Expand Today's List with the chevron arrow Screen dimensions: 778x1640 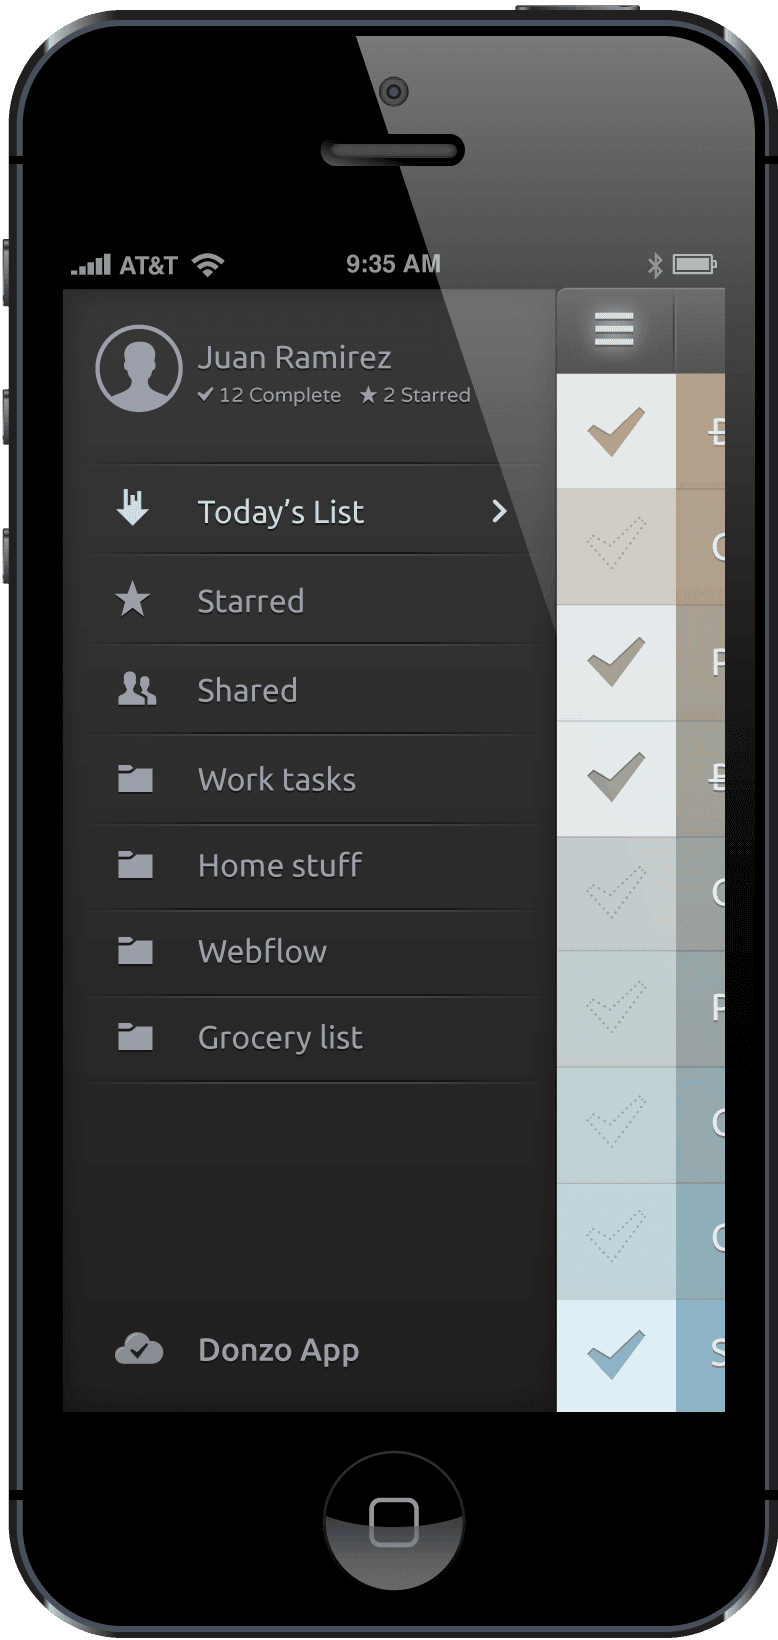coord(499,511)
